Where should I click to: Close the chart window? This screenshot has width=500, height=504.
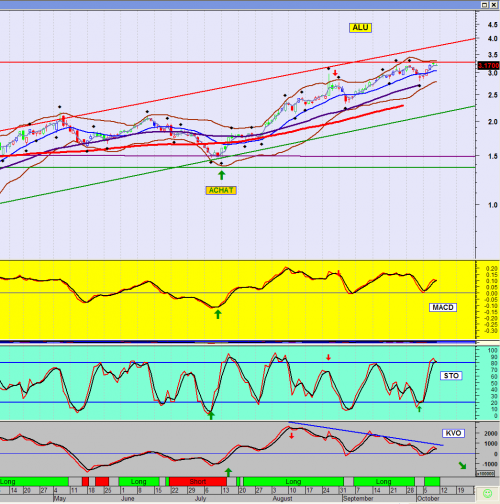coord(494,5)
